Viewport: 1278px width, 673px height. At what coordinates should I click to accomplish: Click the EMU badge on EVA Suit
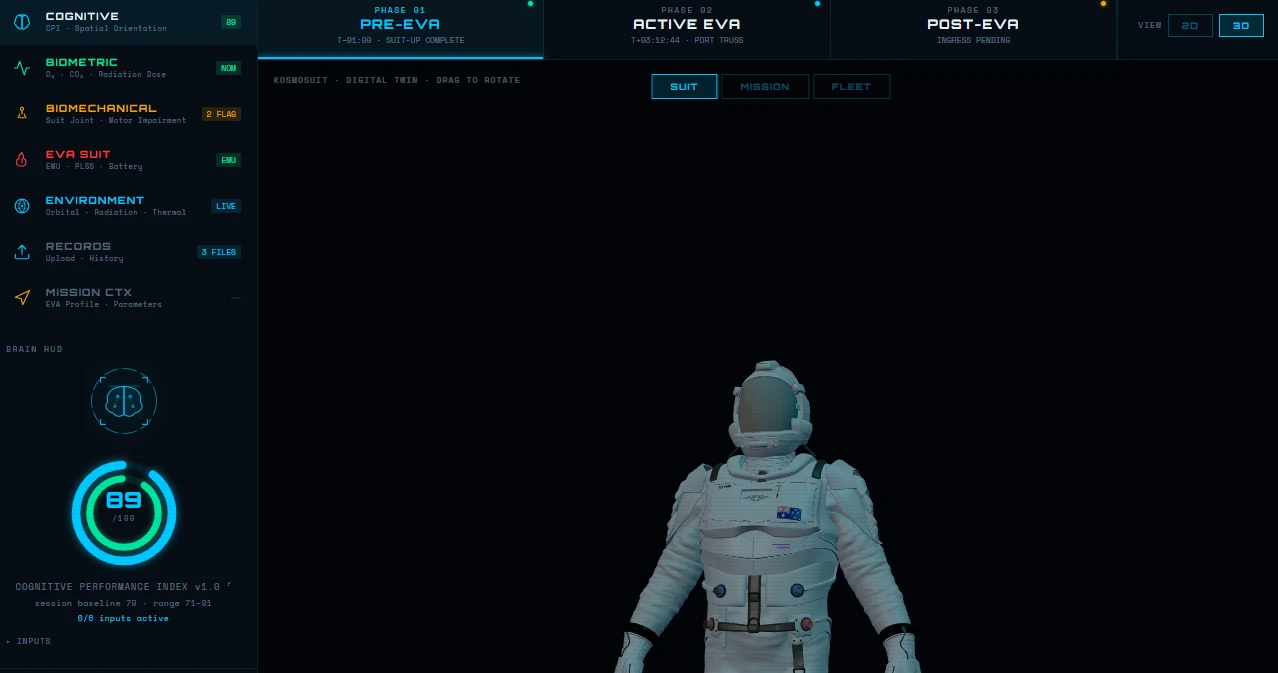pyautogui.click(x=229, y=160)
